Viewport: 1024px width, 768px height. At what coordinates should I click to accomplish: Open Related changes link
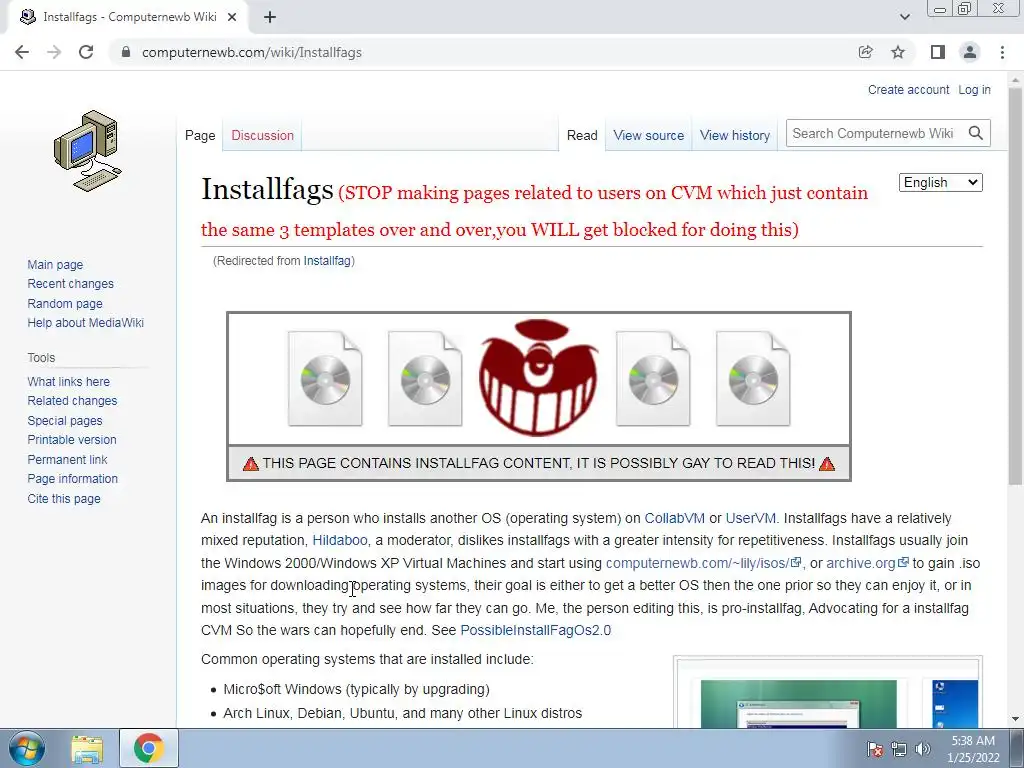point(72,400)
